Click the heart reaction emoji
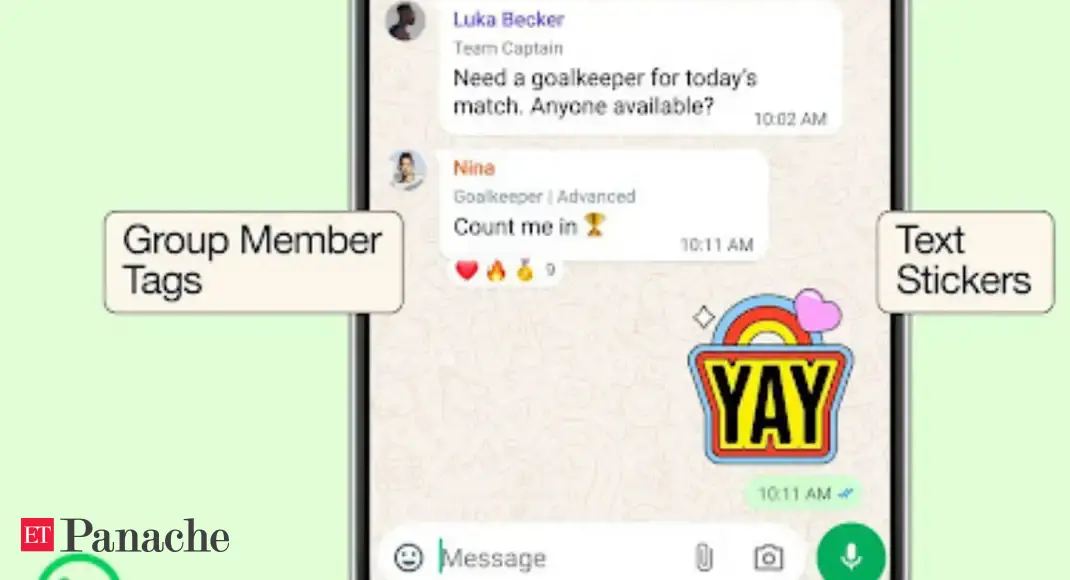Image resolution: width=1070 pixels, height=580 pixels. click(467, 271)
